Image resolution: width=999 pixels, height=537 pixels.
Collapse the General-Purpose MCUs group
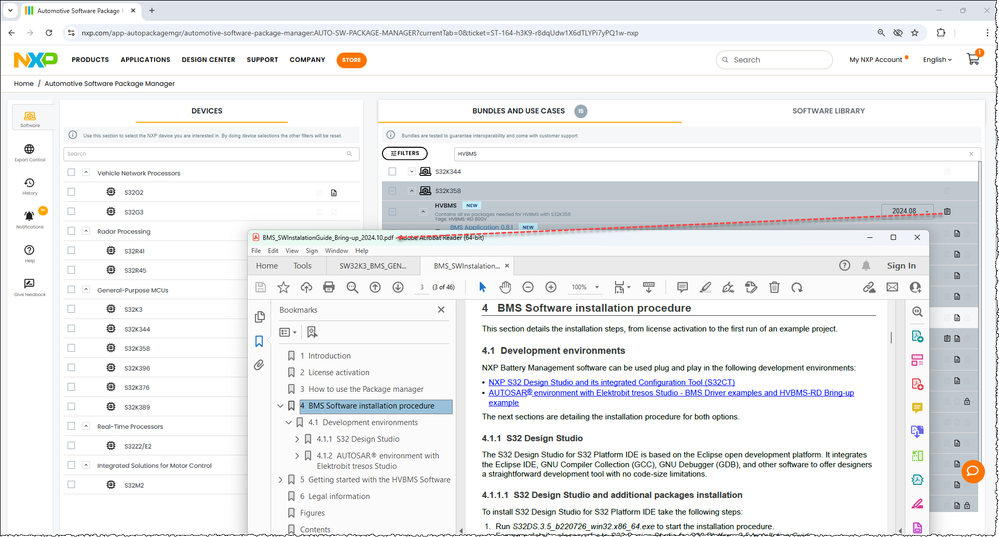click(x=86, y=289)
